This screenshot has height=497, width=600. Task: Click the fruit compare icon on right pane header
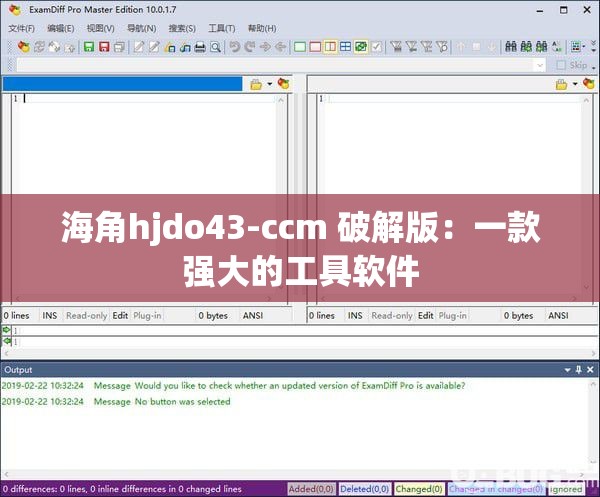pos(589,83)
